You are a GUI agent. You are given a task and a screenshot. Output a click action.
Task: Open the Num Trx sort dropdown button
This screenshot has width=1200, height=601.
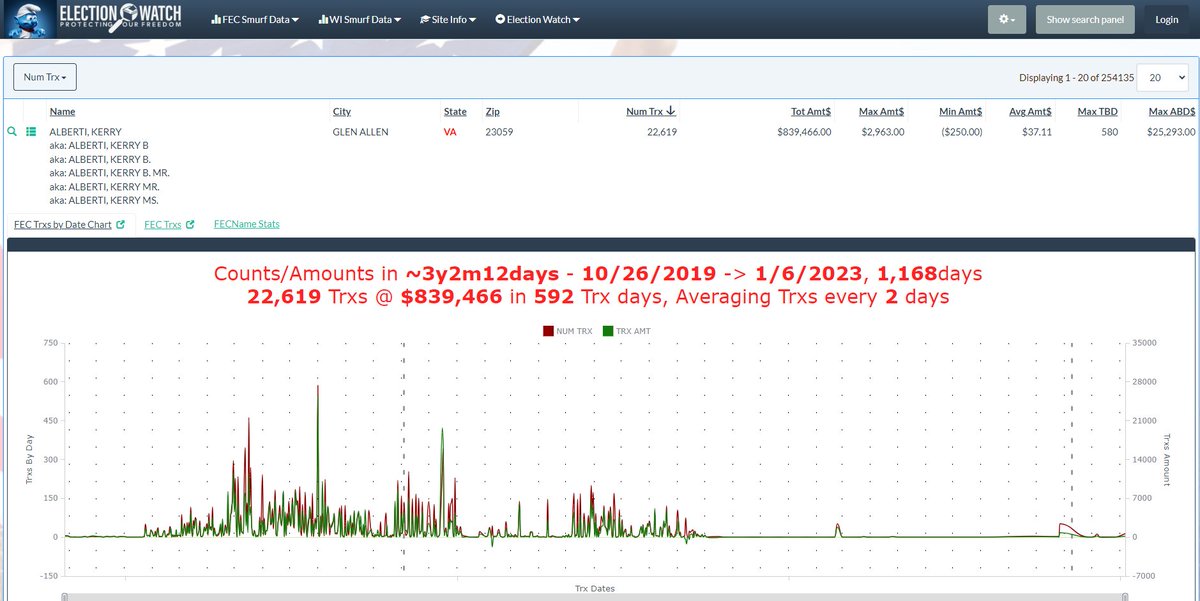[x=45, y=77]
